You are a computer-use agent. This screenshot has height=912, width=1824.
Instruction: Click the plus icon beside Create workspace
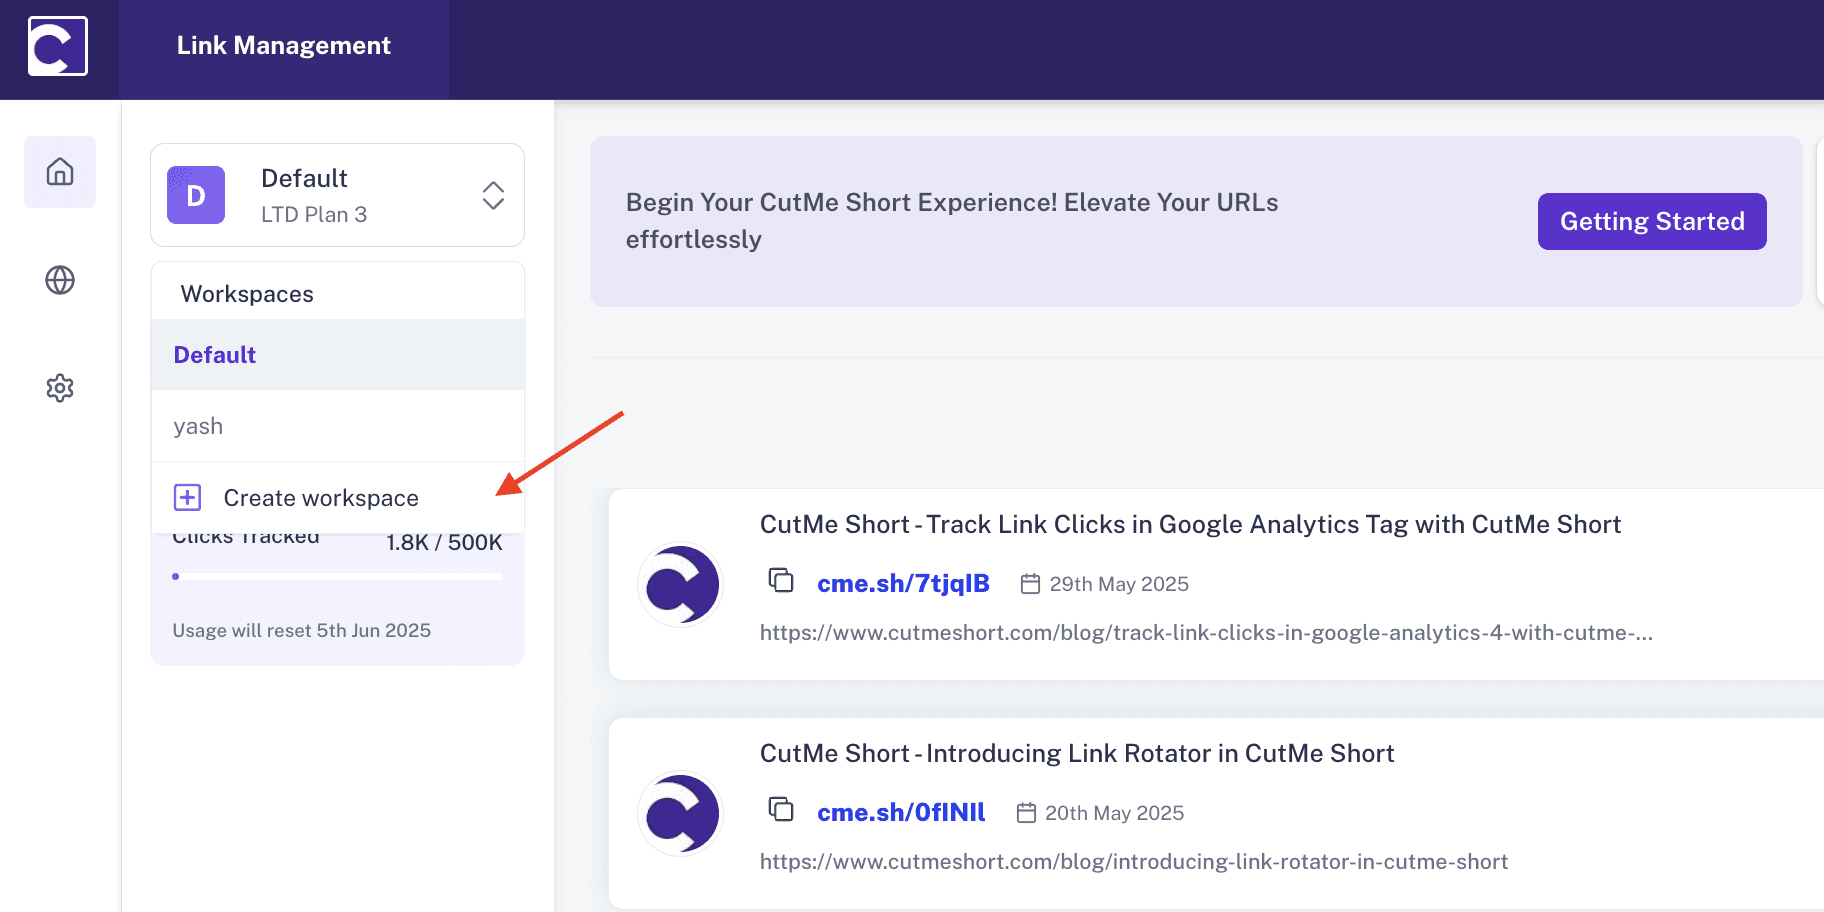tap(188, 497)
